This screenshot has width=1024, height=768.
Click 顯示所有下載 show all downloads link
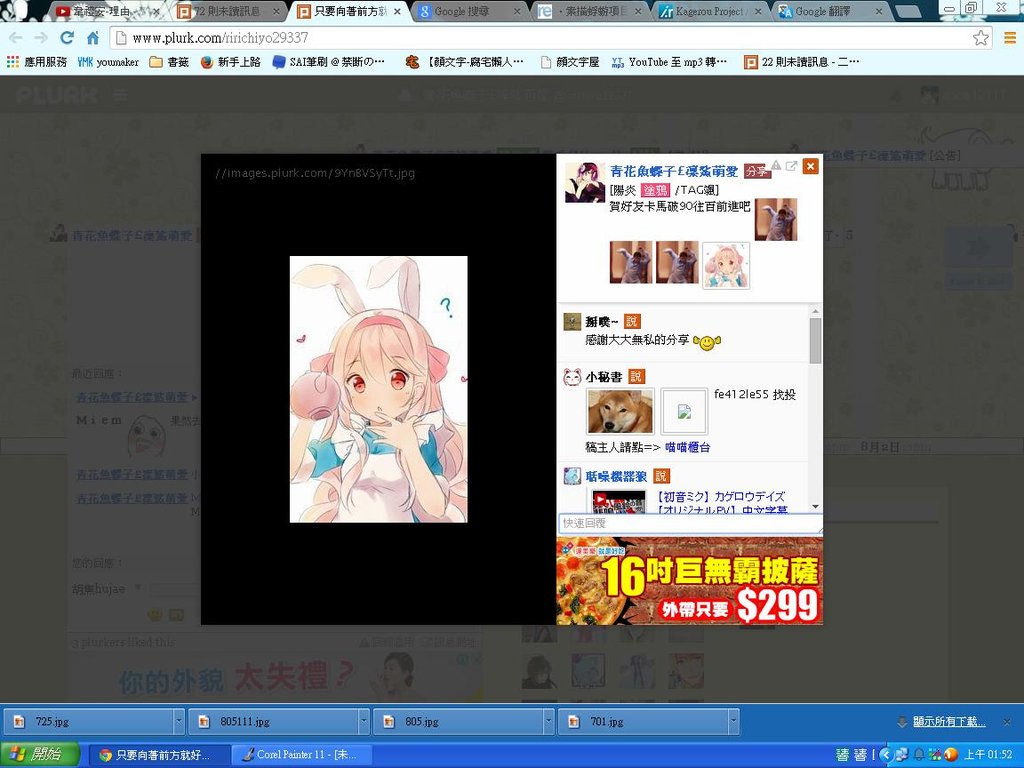[x=949, y=722]
